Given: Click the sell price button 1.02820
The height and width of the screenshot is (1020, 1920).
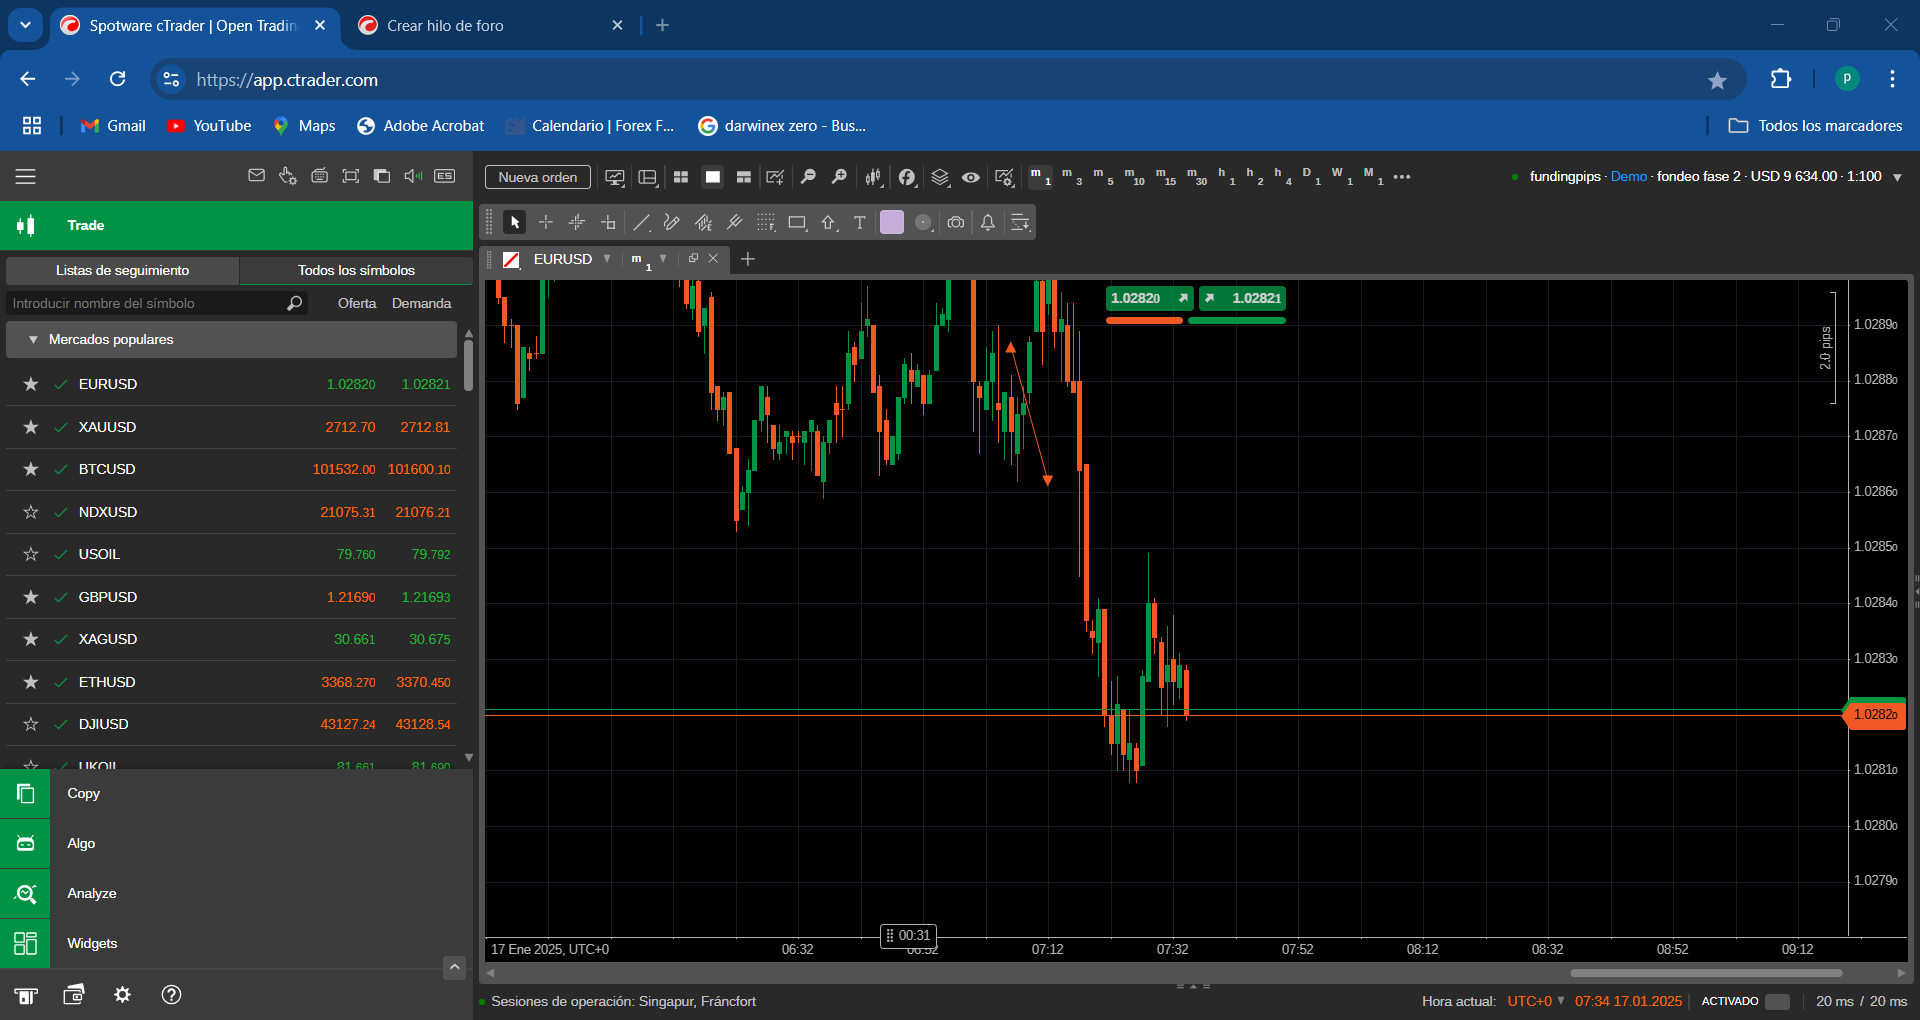Looking at the screenshot, I should point(1150,298).
